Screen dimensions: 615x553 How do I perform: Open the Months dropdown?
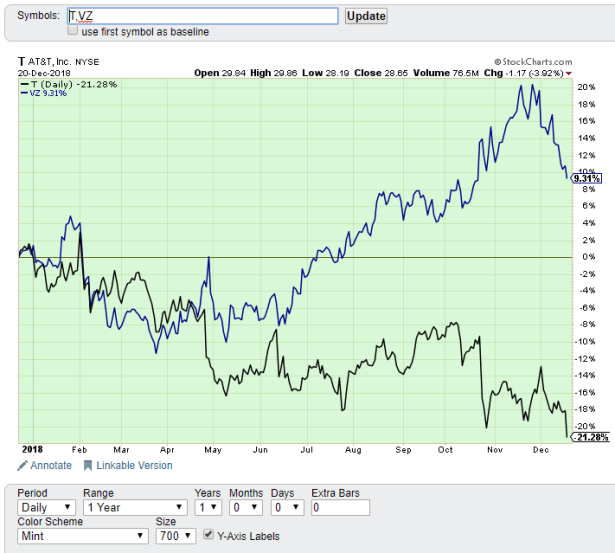[246, 508]
